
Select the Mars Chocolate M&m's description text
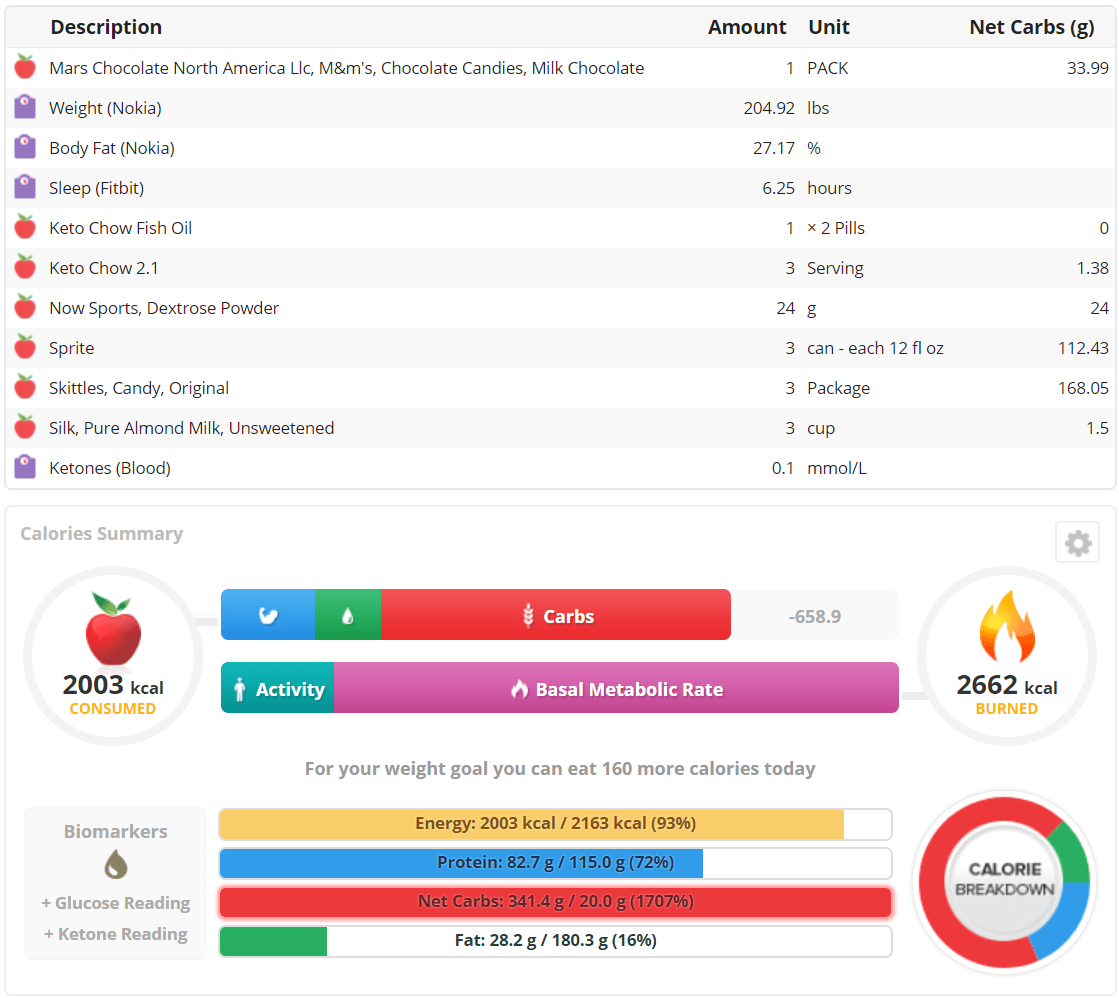click(346, 68)
